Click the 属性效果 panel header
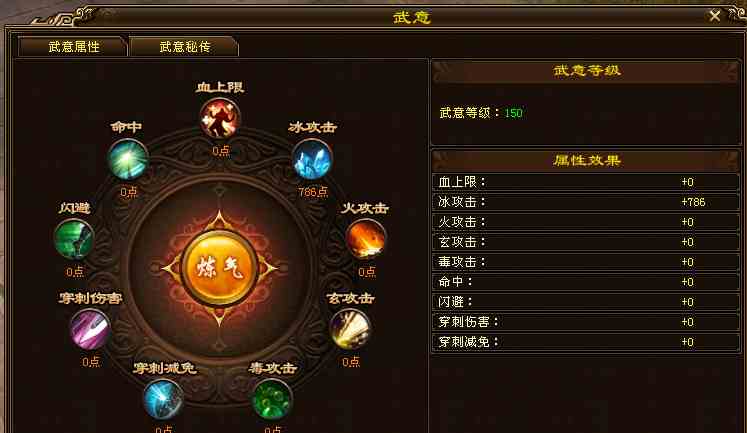Image resolution: width=747 pixels, height=433 pixels. coord(586,161)
